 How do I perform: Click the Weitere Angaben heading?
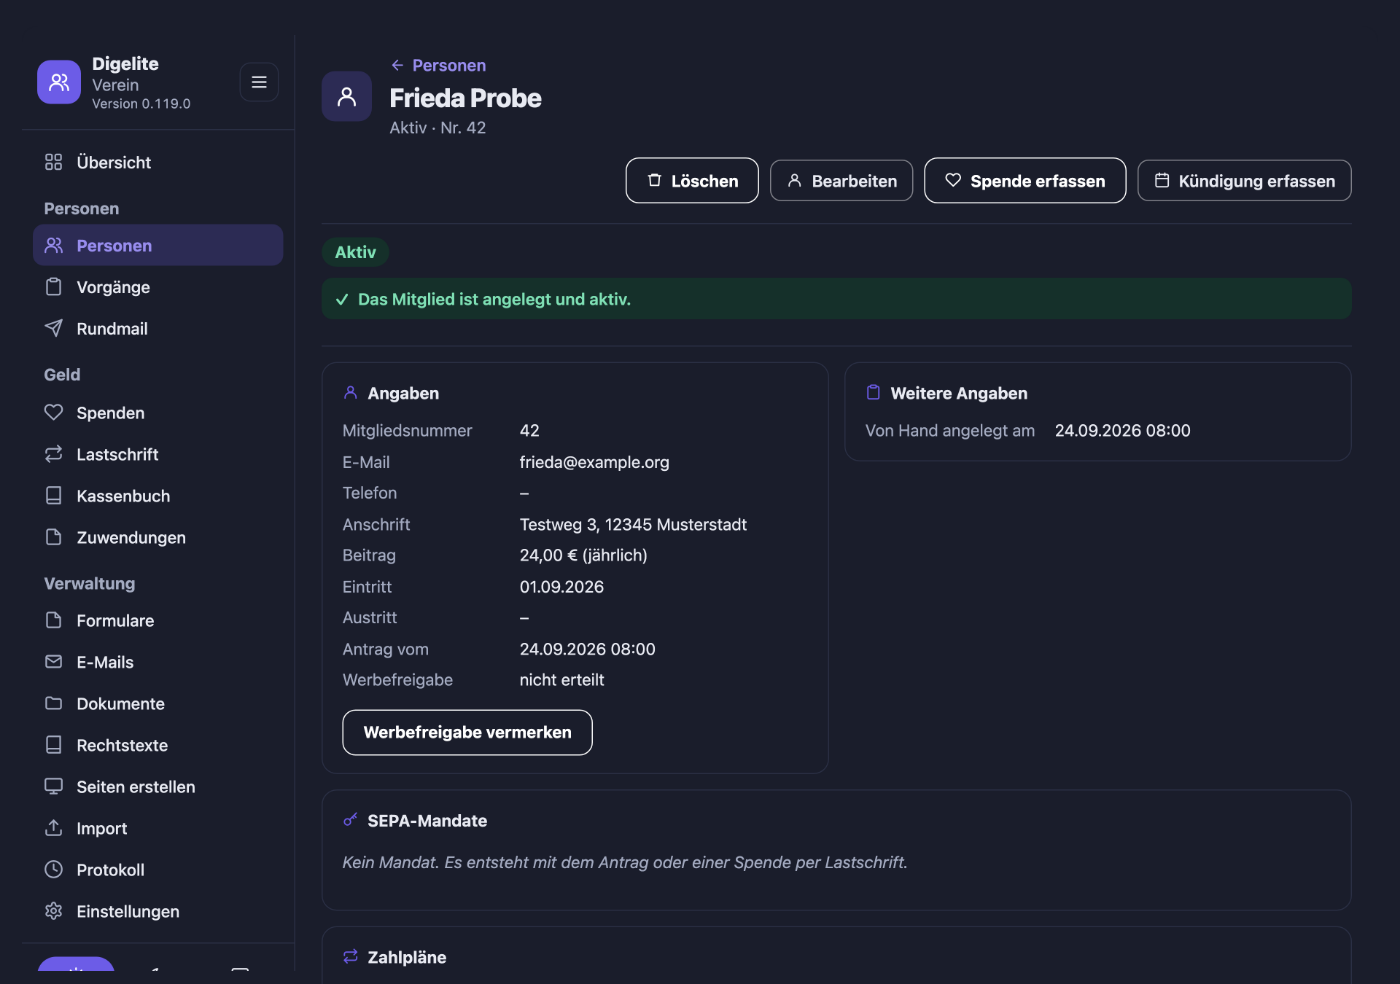pyautogui.click(x=958, y=393)
